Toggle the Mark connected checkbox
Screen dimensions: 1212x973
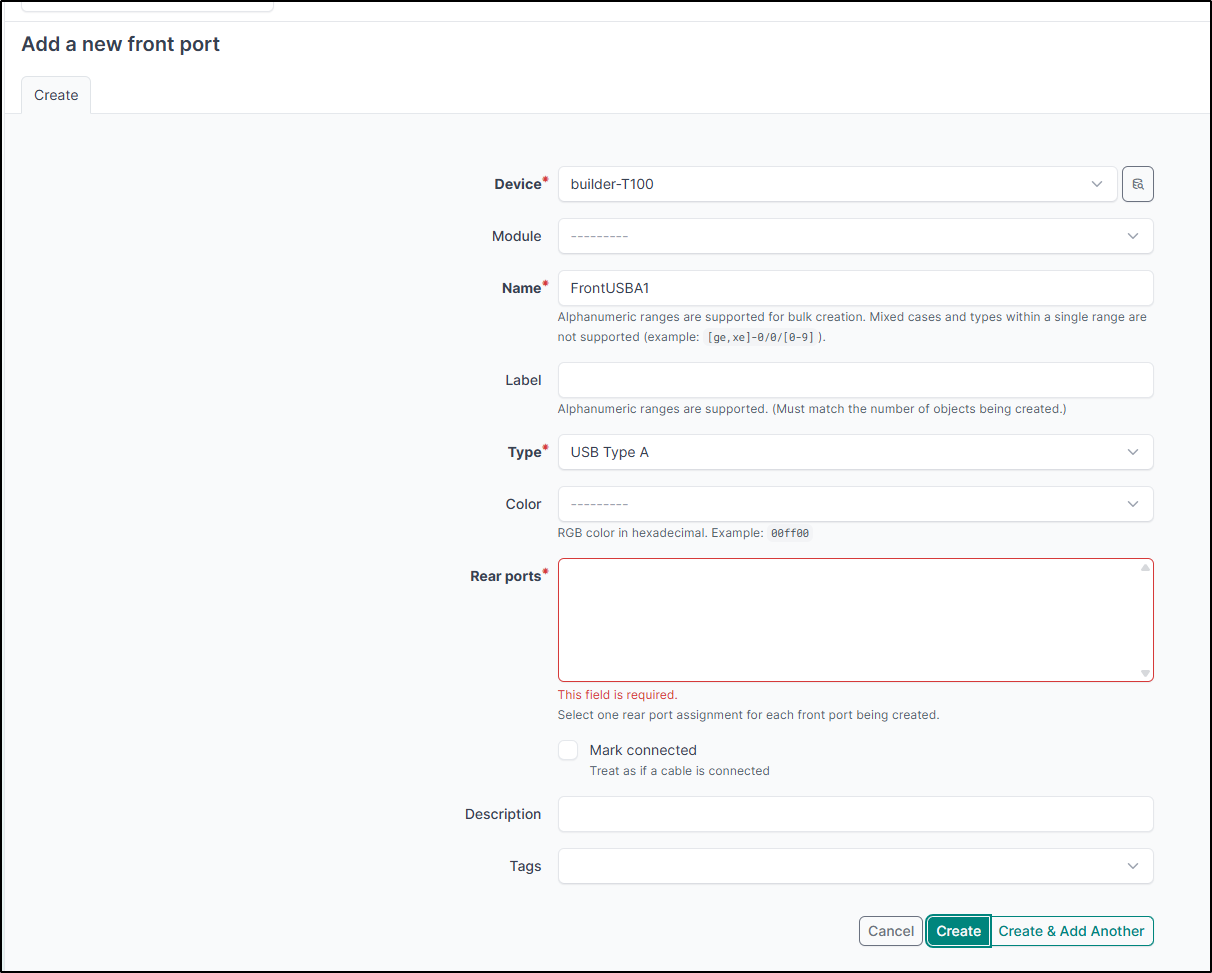click(568, 750)
